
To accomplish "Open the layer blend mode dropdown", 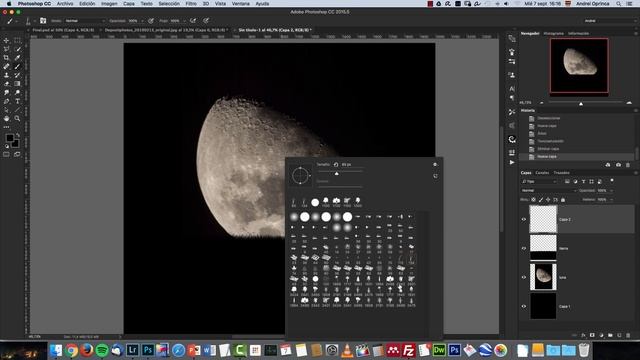I will click(548, 191).
